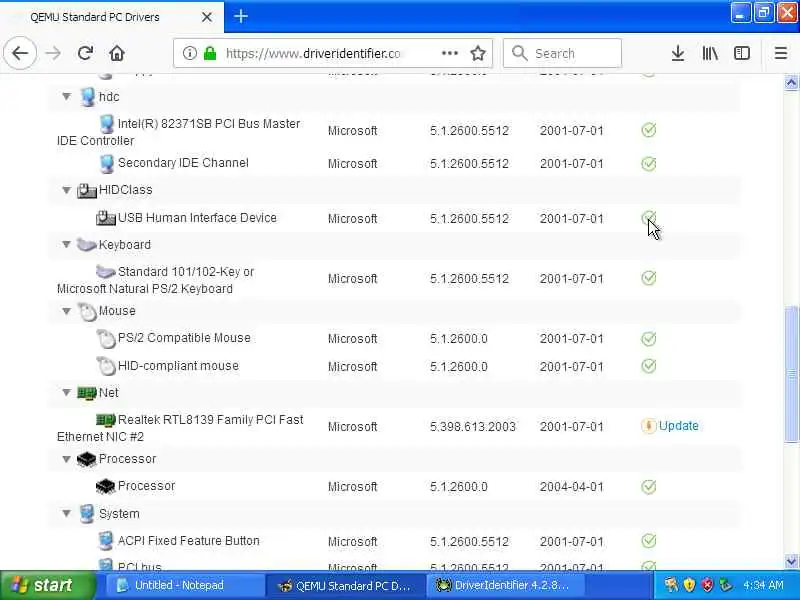
Task: Collapse the hdc category
Action: pos(66,96)
